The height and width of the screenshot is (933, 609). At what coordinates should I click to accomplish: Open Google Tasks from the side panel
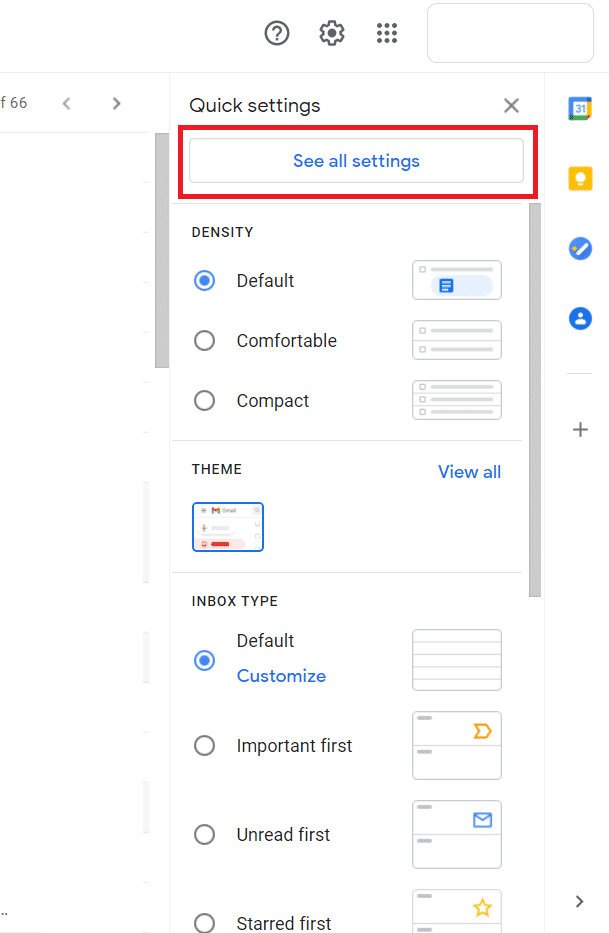580,248
